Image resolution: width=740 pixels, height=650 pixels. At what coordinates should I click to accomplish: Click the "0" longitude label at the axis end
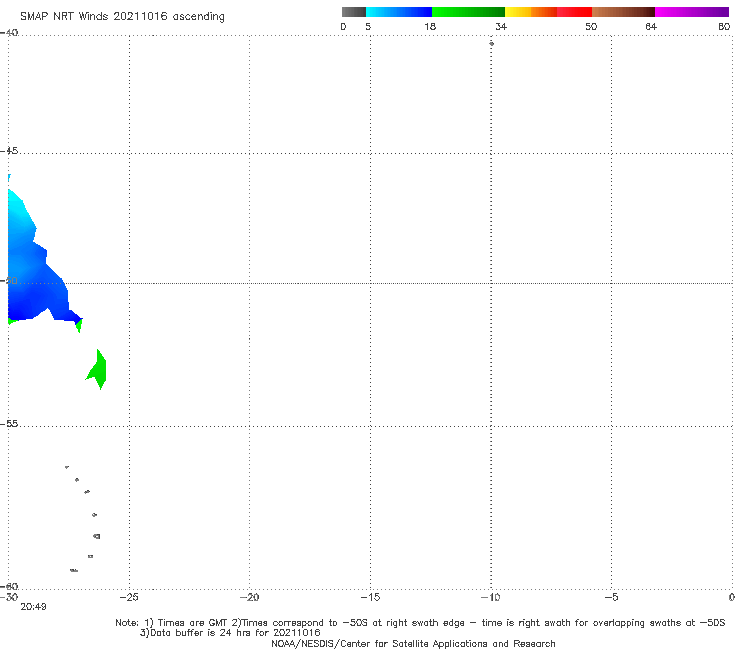732,597
